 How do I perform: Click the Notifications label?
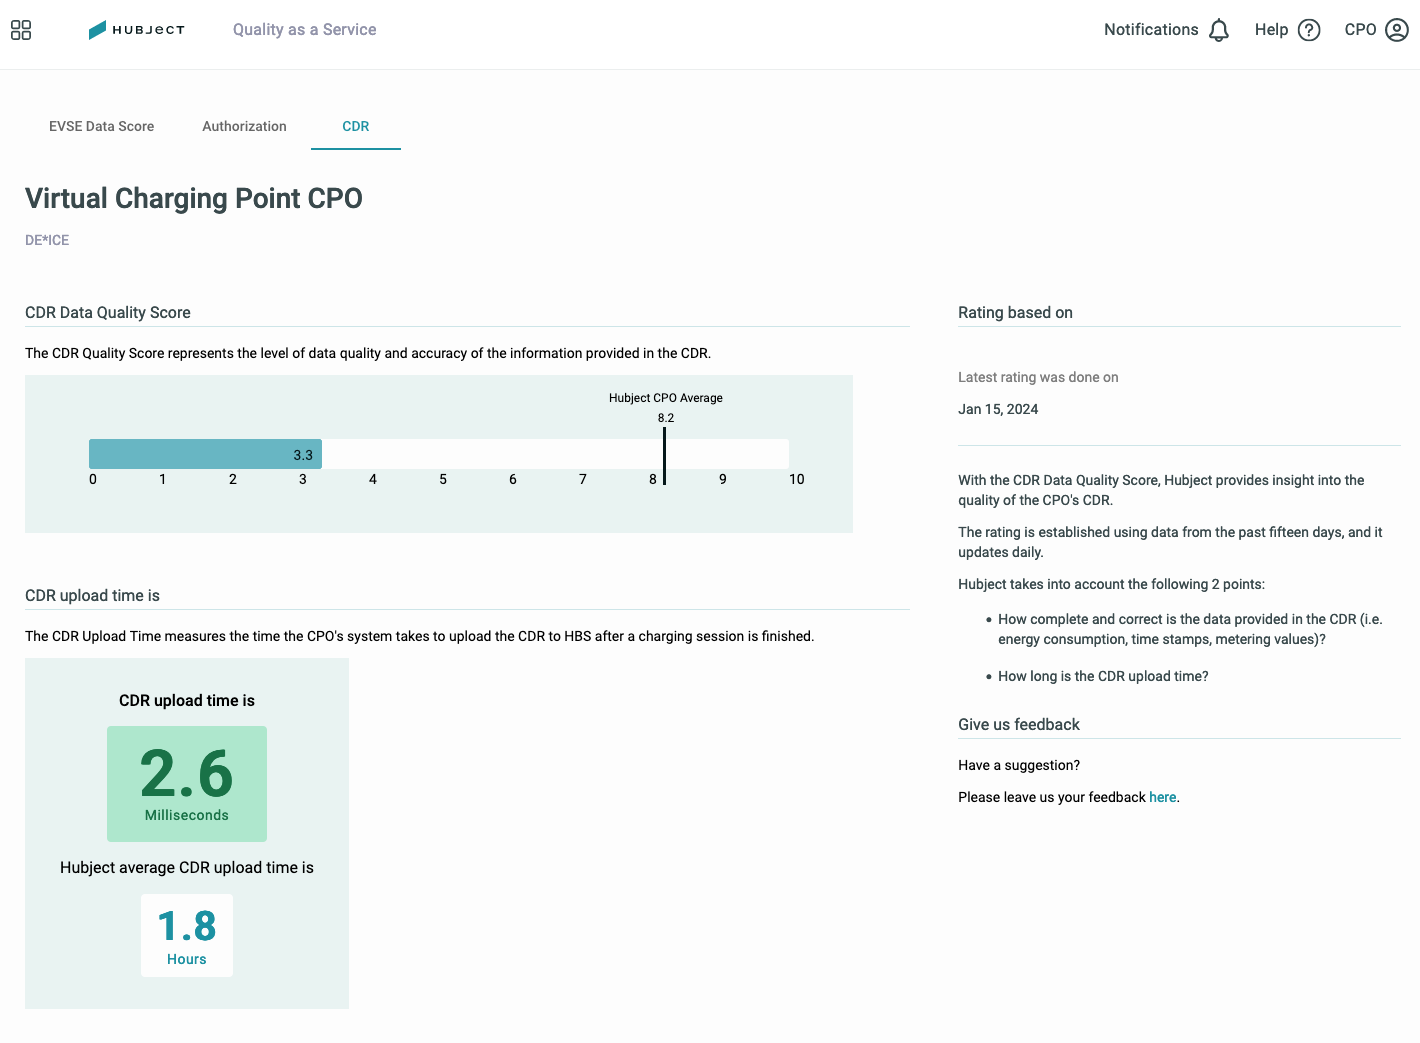pos(1151,30)
